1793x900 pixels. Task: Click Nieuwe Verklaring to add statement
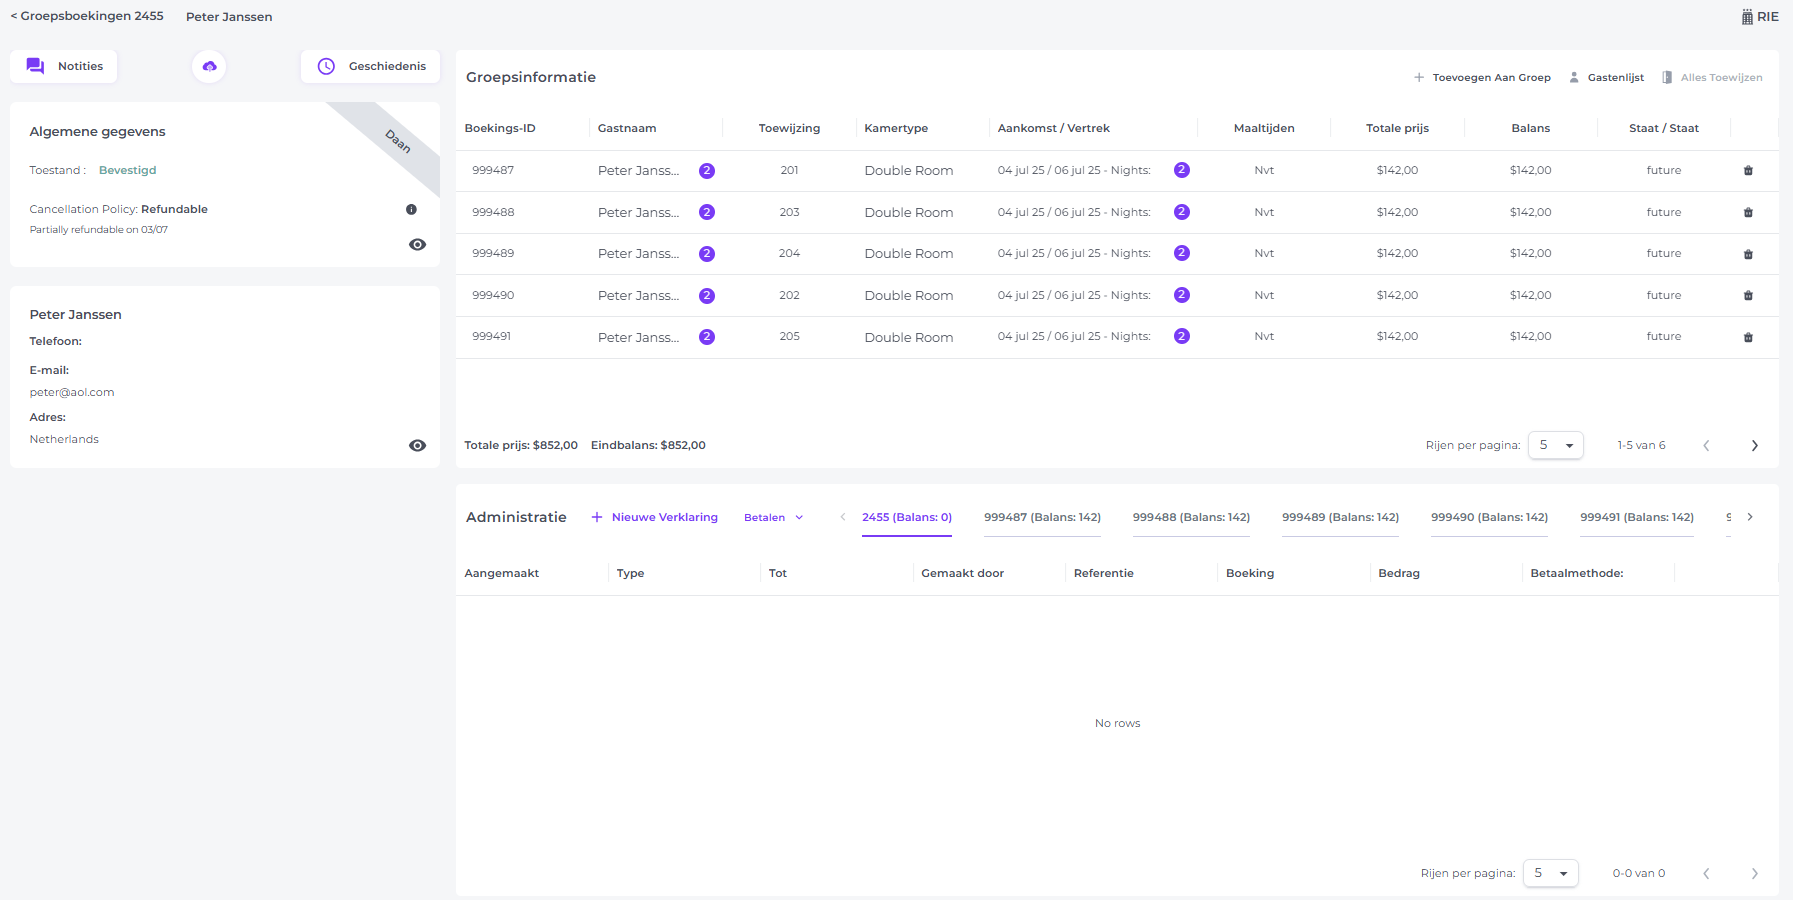(x=654, y=517)
